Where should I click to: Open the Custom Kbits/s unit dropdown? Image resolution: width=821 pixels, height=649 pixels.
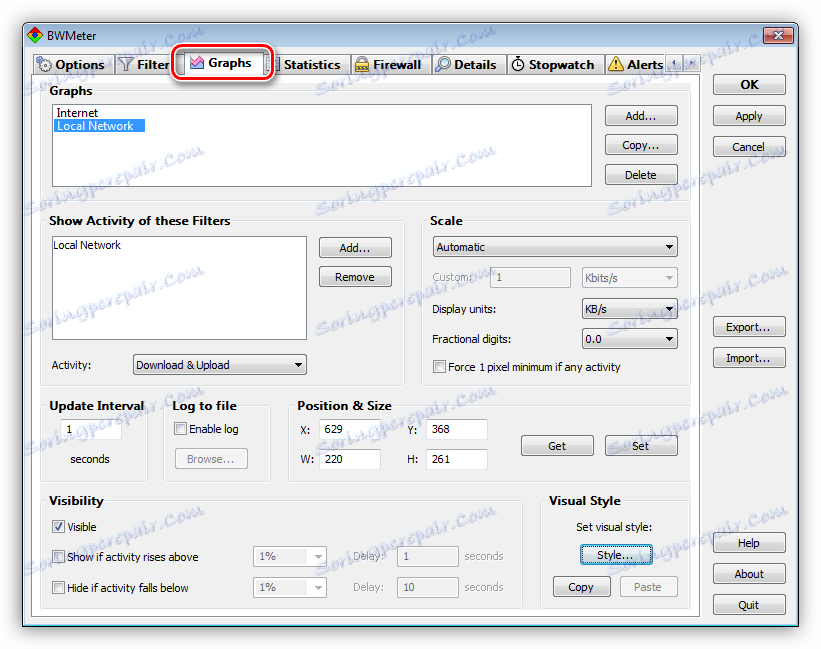629,278
